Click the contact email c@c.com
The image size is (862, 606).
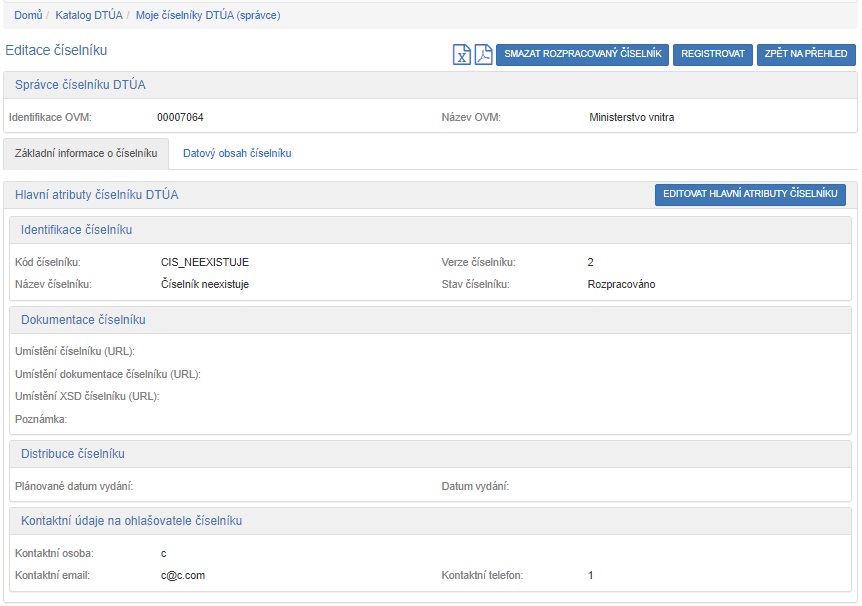[183, 575]
